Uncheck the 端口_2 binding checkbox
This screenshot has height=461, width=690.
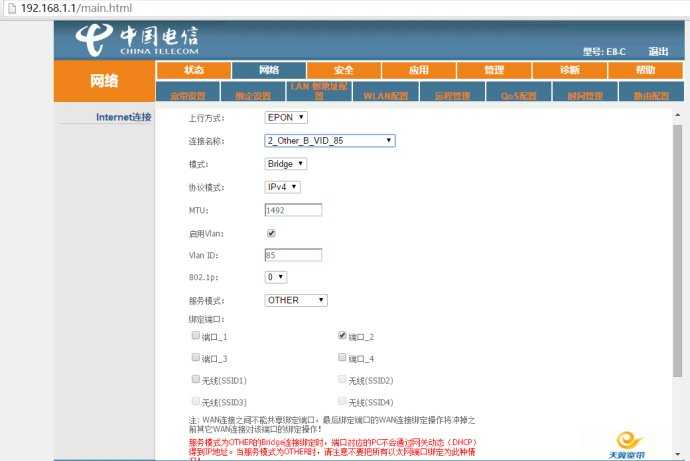342,336
